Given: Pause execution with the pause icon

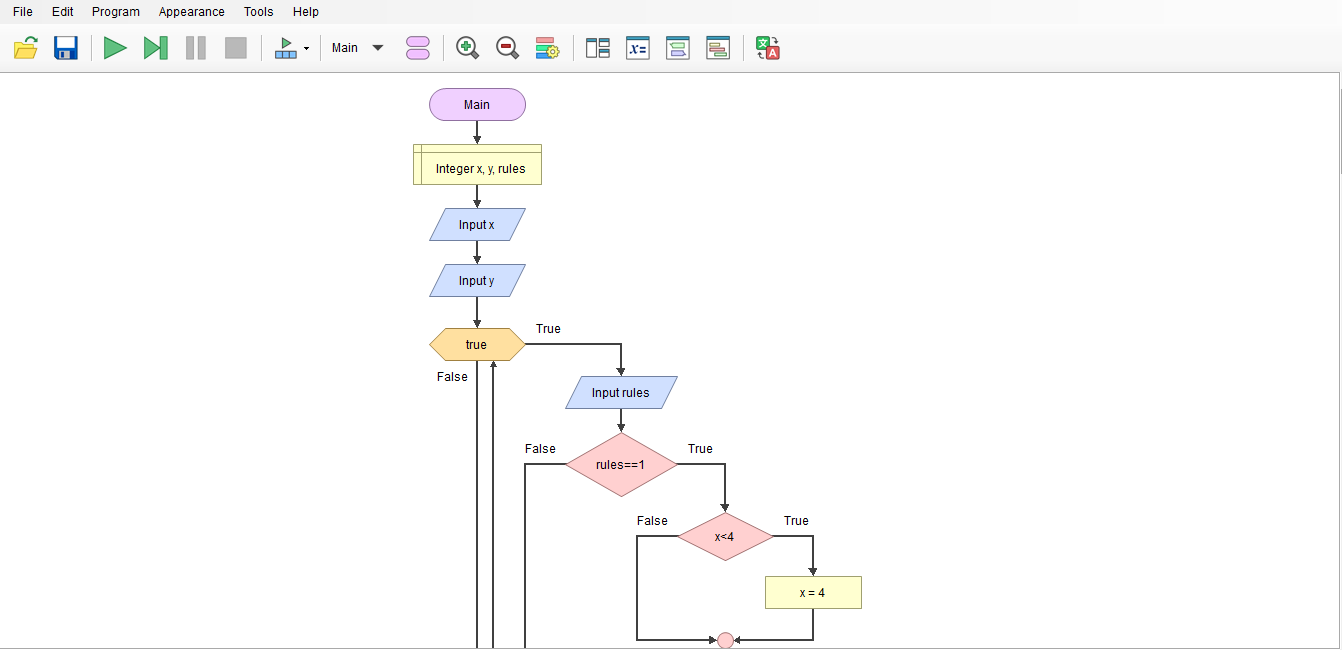Looking at the screenshot, I should (196, 48).
